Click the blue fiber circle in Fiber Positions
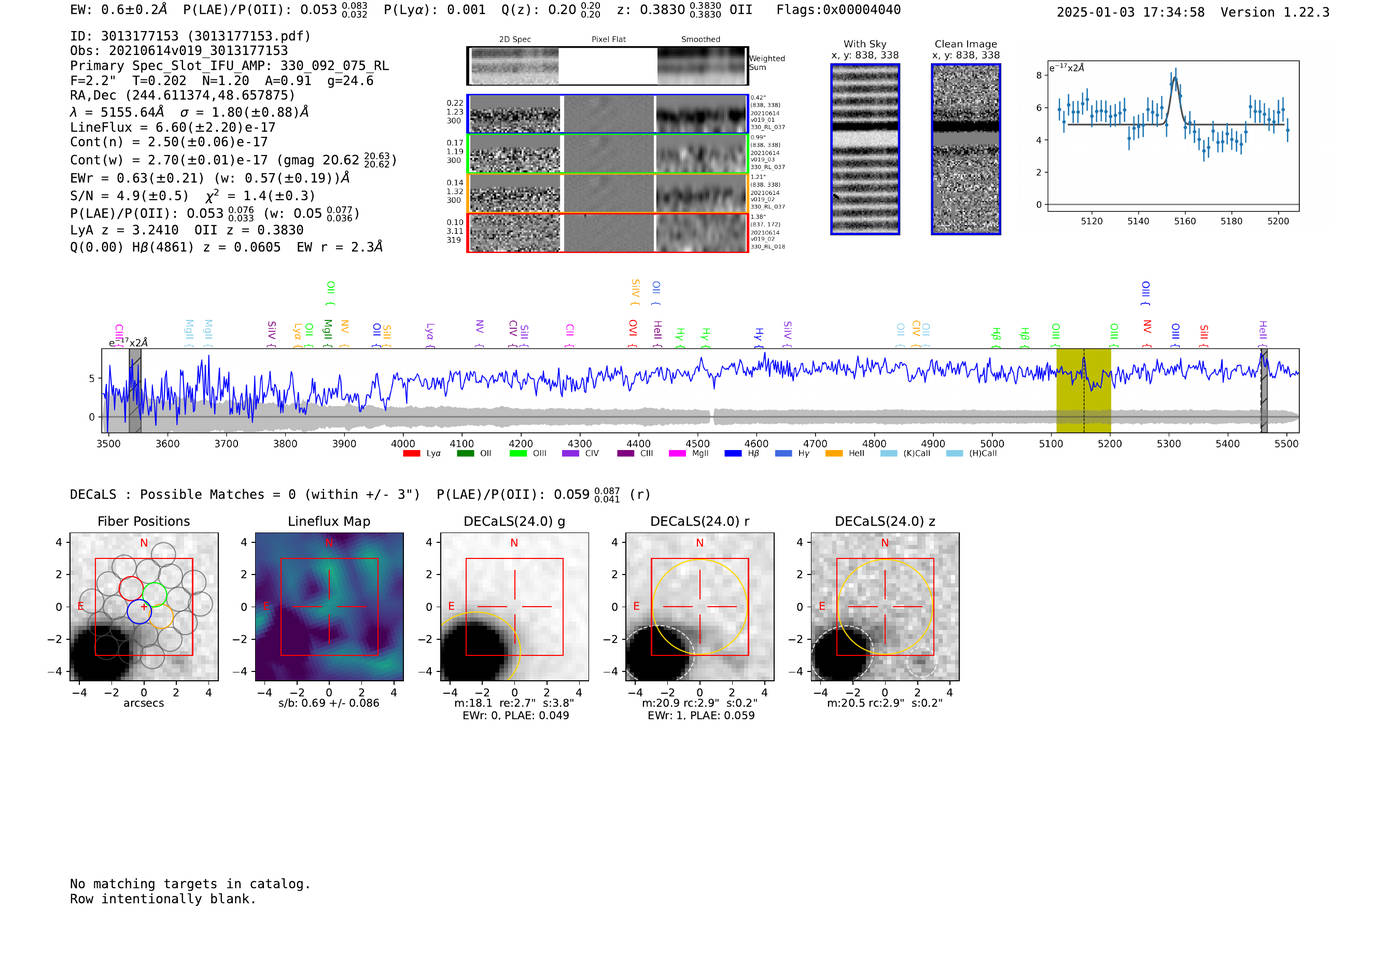Image resolution: width=1400 pixels, height=953 pixels. pos(139,611)
